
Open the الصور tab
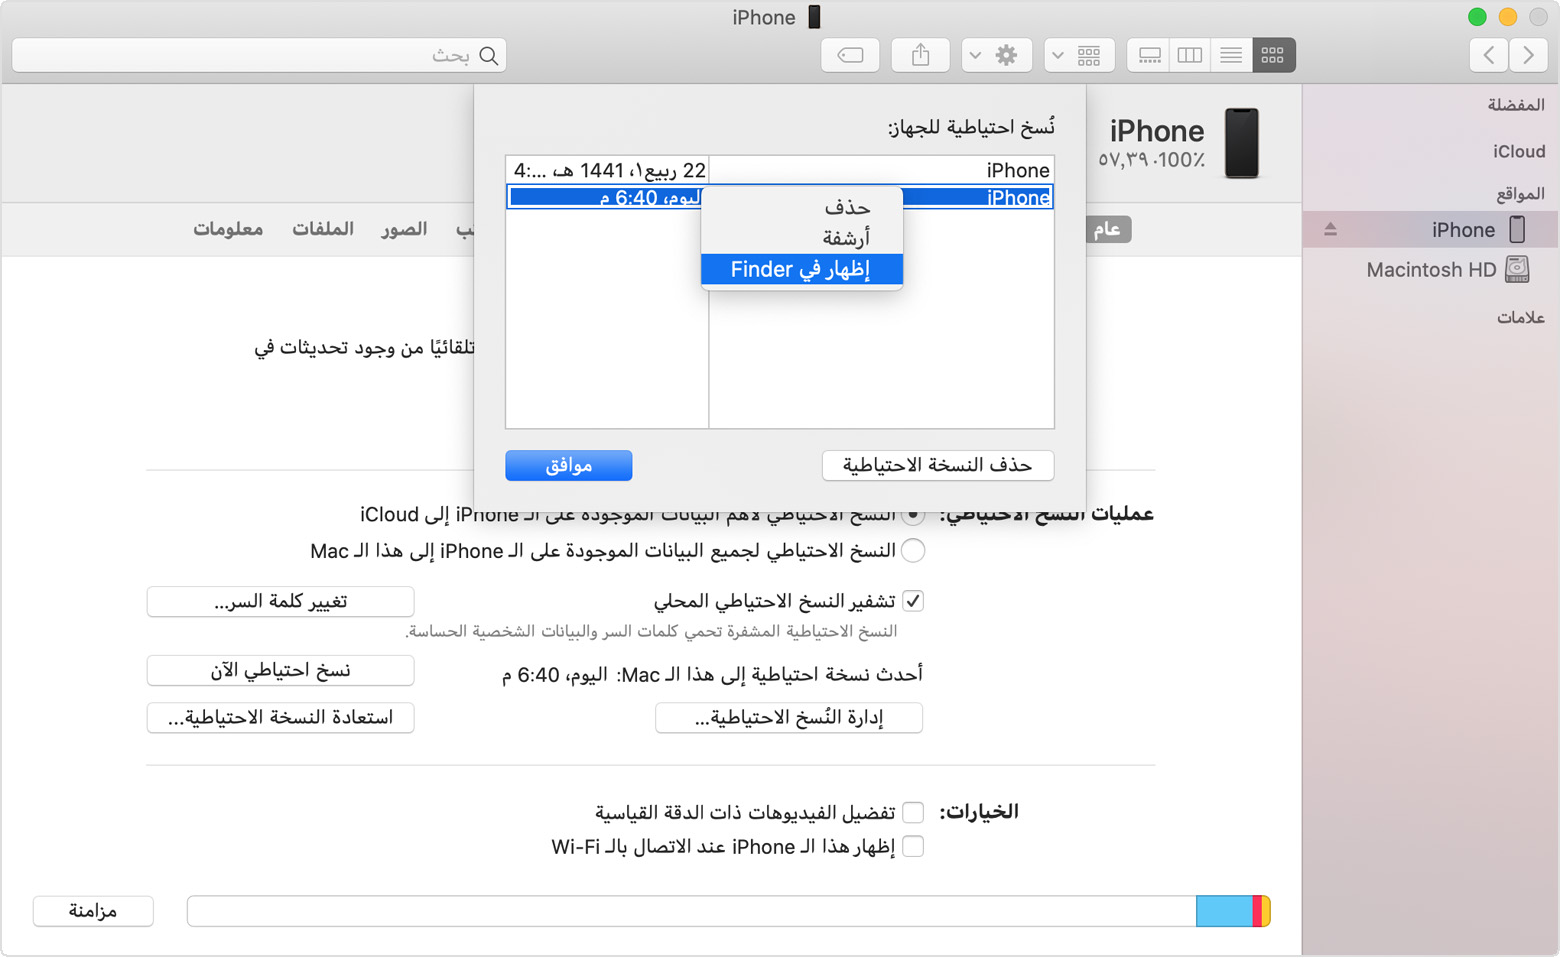404,229
